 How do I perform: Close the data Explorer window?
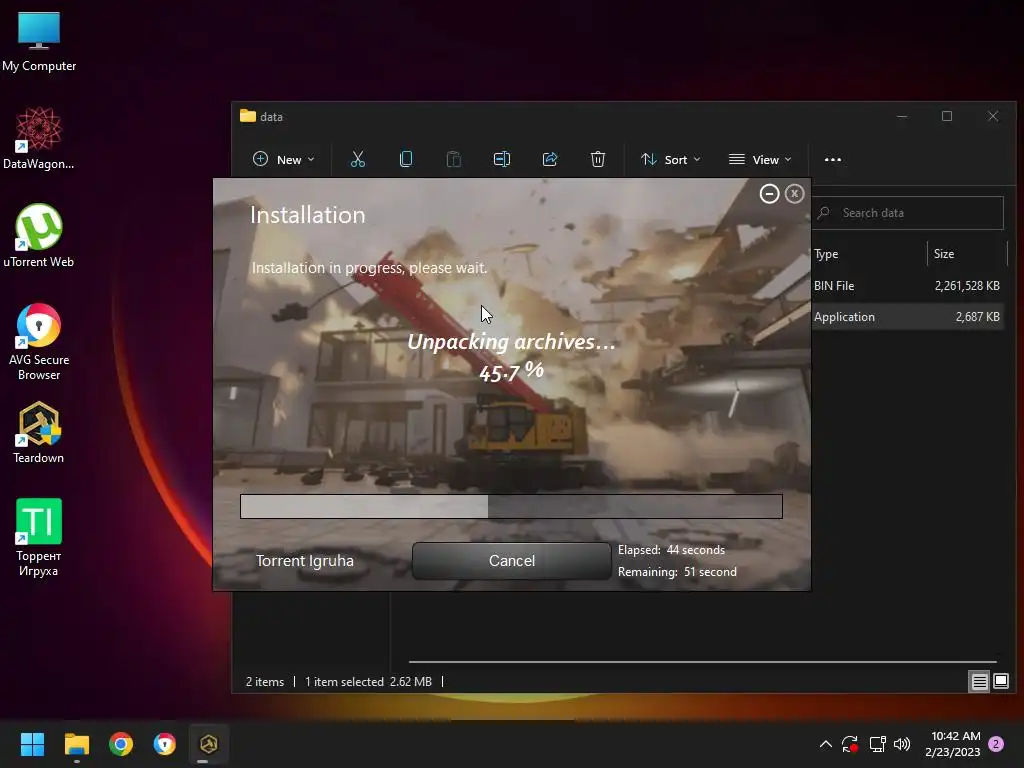993,116
